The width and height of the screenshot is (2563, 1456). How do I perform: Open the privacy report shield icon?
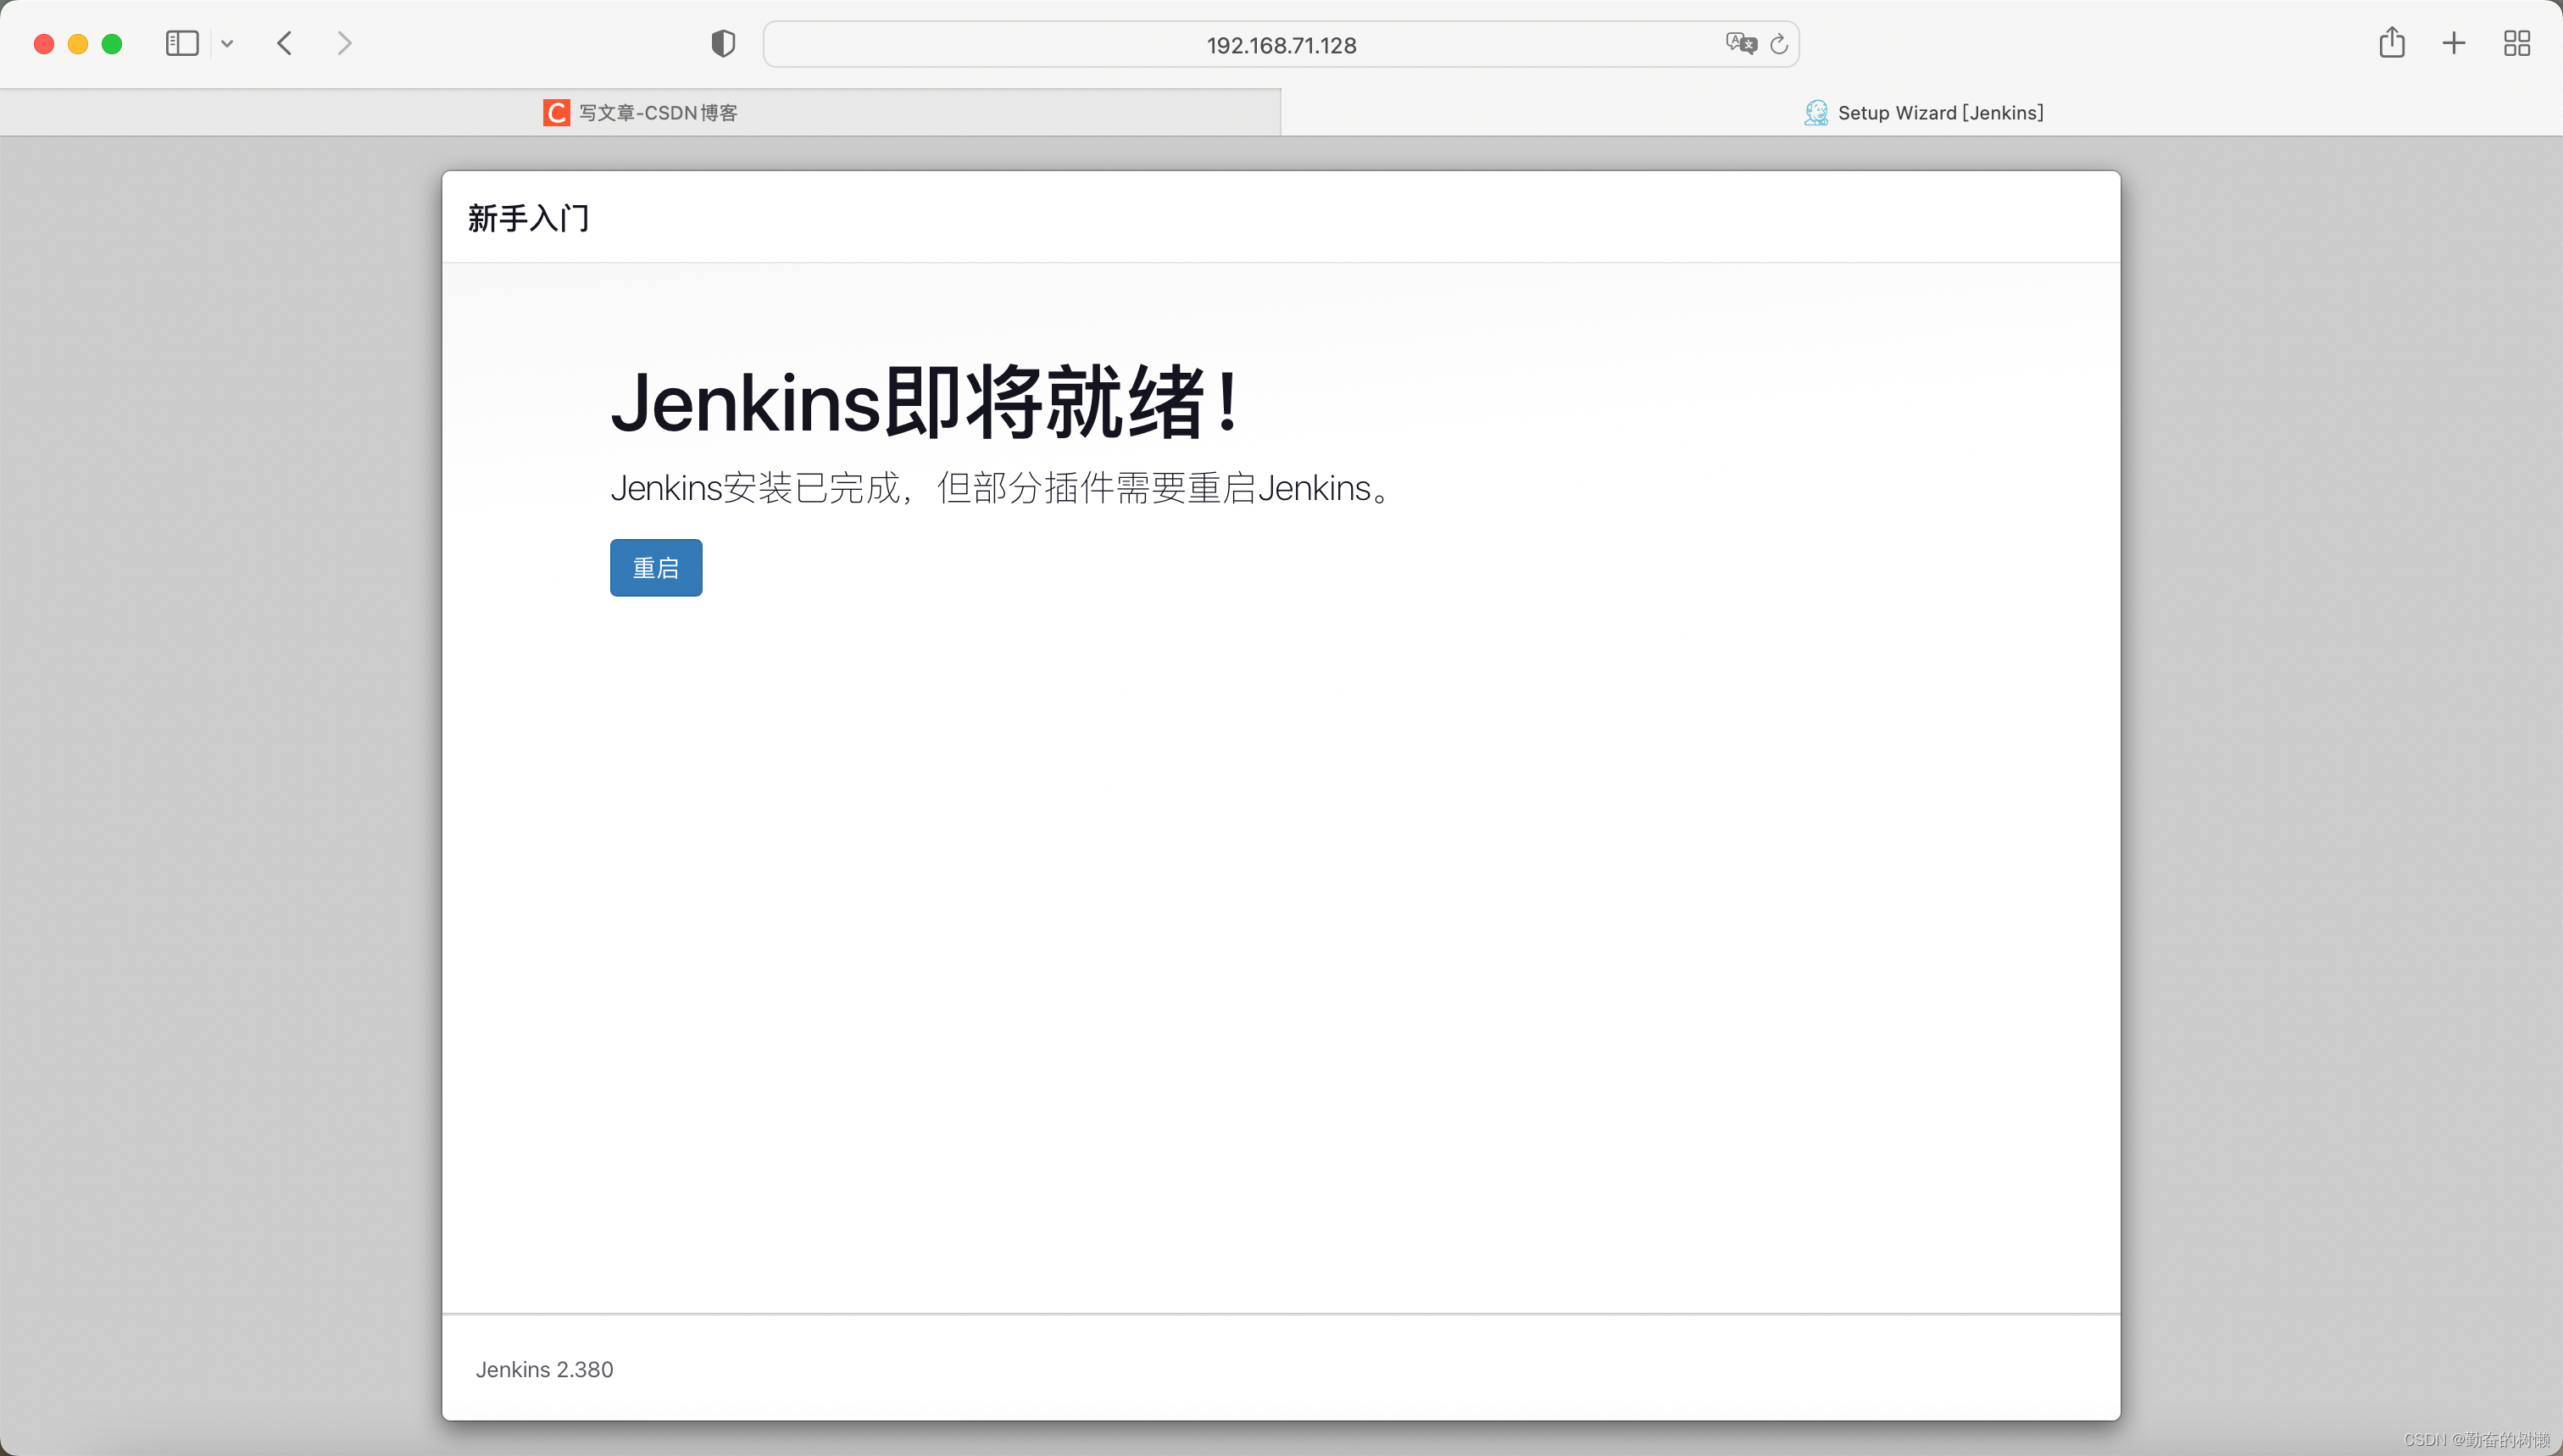(x=723, y=44)
